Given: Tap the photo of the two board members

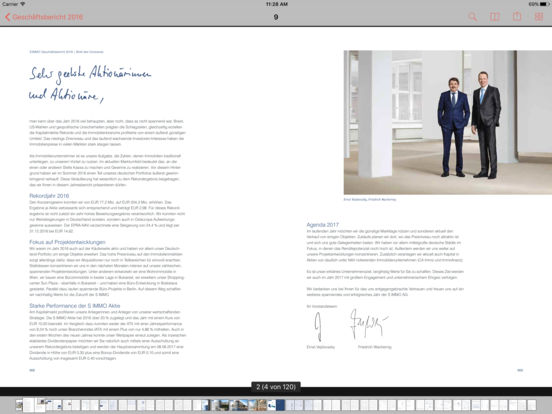Looking at the screenshot, I should [x=448, y=122].
